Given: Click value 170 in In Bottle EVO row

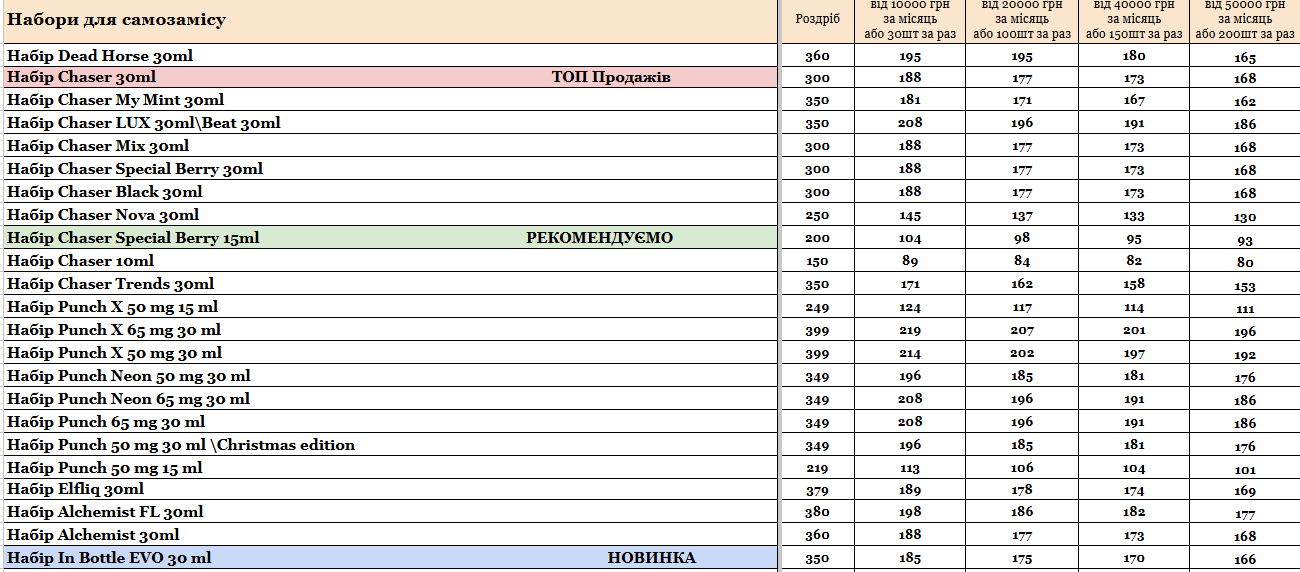Looking at the screenshot, I should click(x=1134, y=558).
